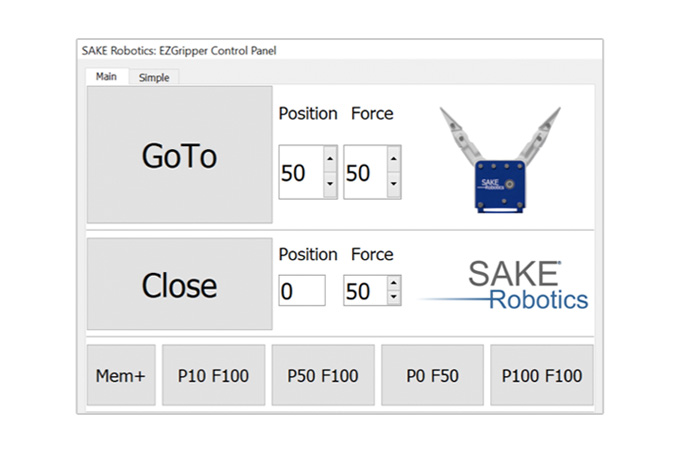
Task: Click the Mem+ button
Action: 121,375
